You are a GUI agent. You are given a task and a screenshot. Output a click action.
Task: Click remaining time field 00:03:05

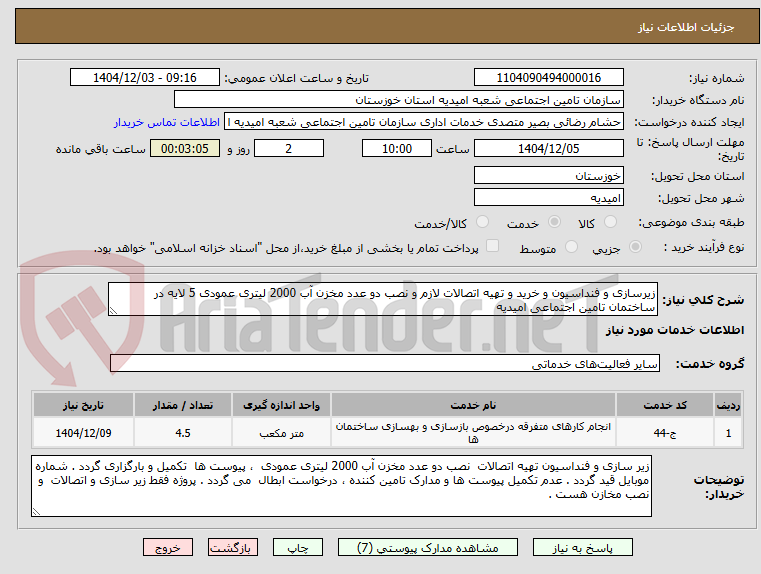pos(185,148)
